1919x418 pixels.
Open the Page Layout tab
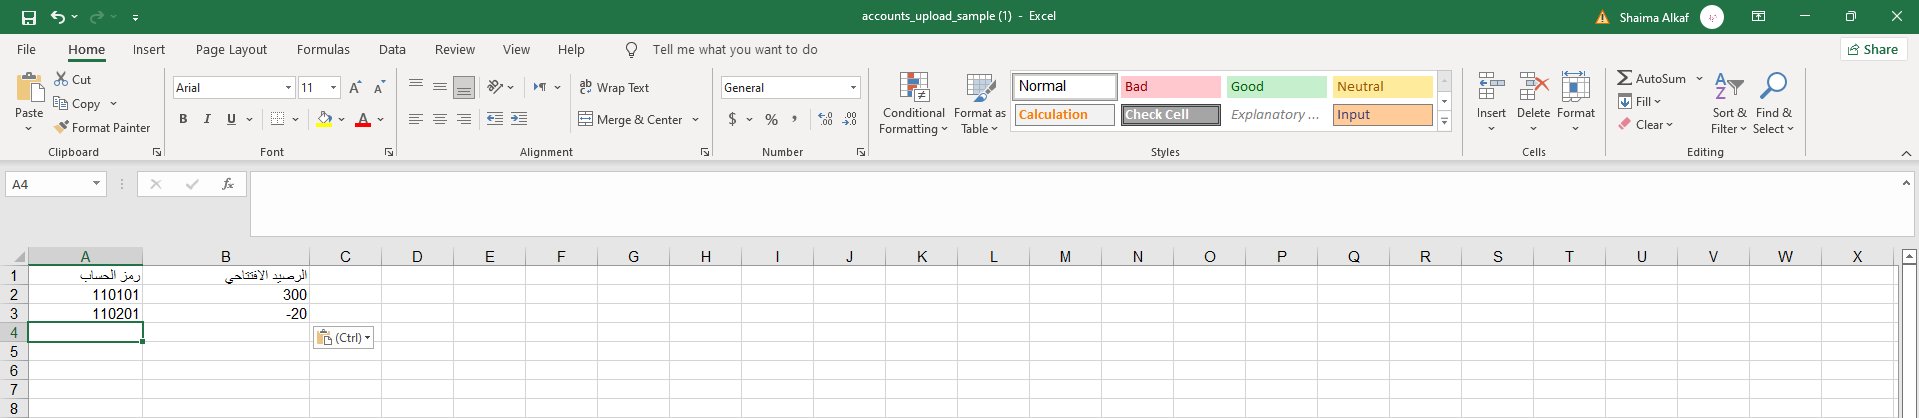click(x=231, y=49)
